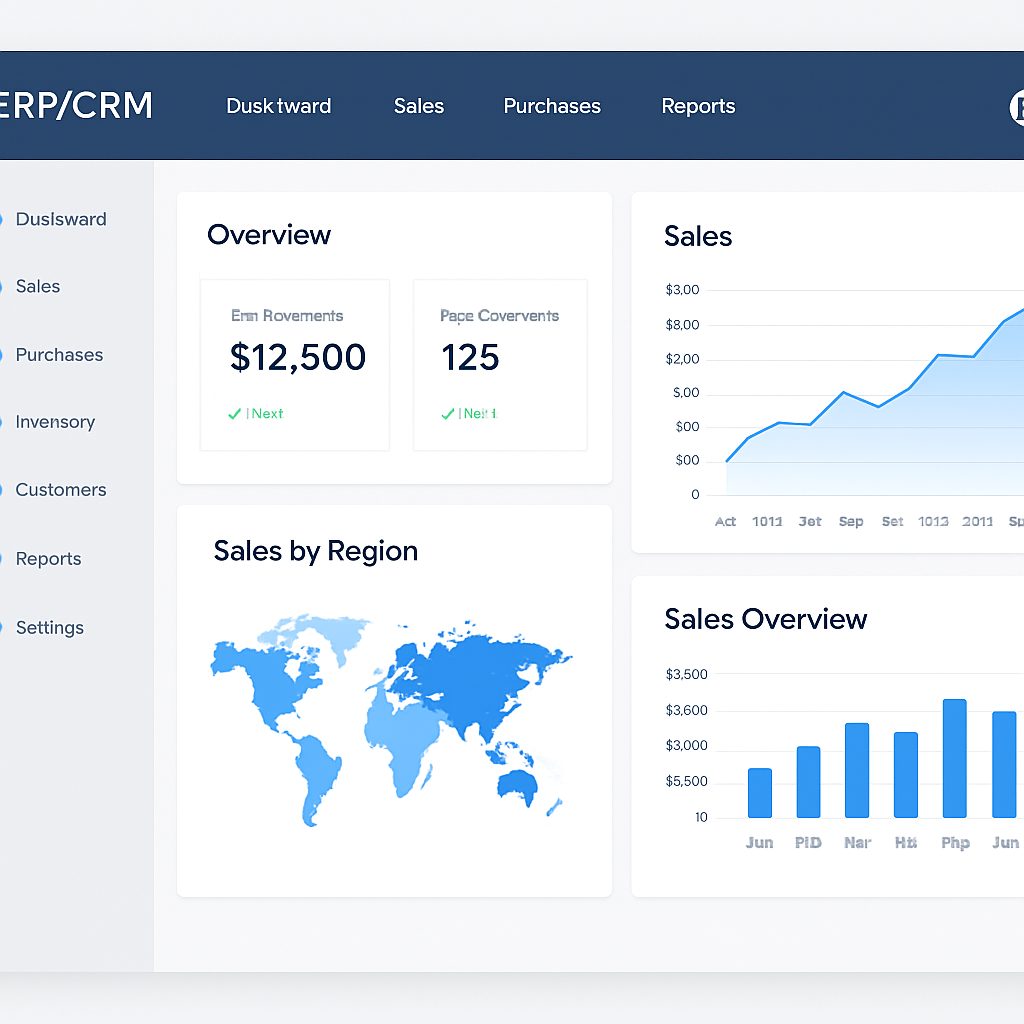This screenshot has width=1024, height=1024.
Task: Open Purchases in the top navigation bar
Action: pyautogui.click(x=552, y=106)
